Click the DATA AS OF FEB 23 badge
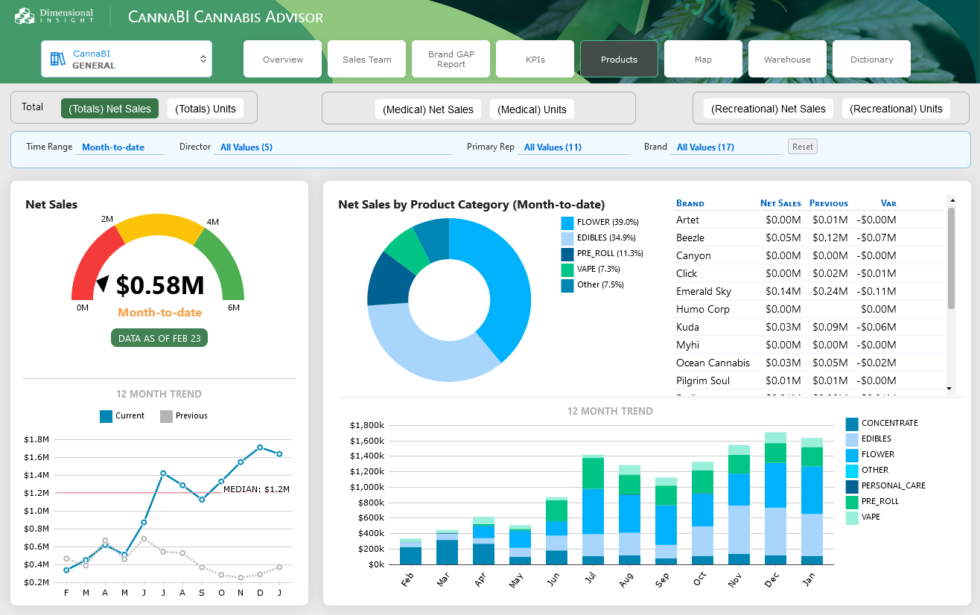The image size is (980, 615). (x=158, y=338)
